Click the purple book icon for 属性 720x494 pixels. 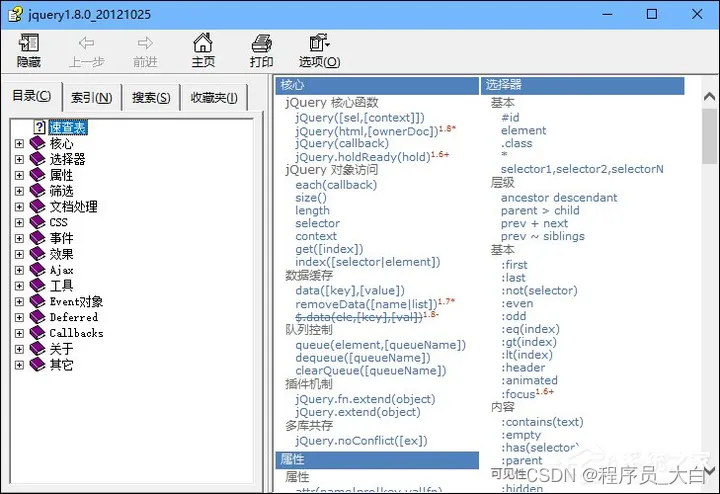37,175
